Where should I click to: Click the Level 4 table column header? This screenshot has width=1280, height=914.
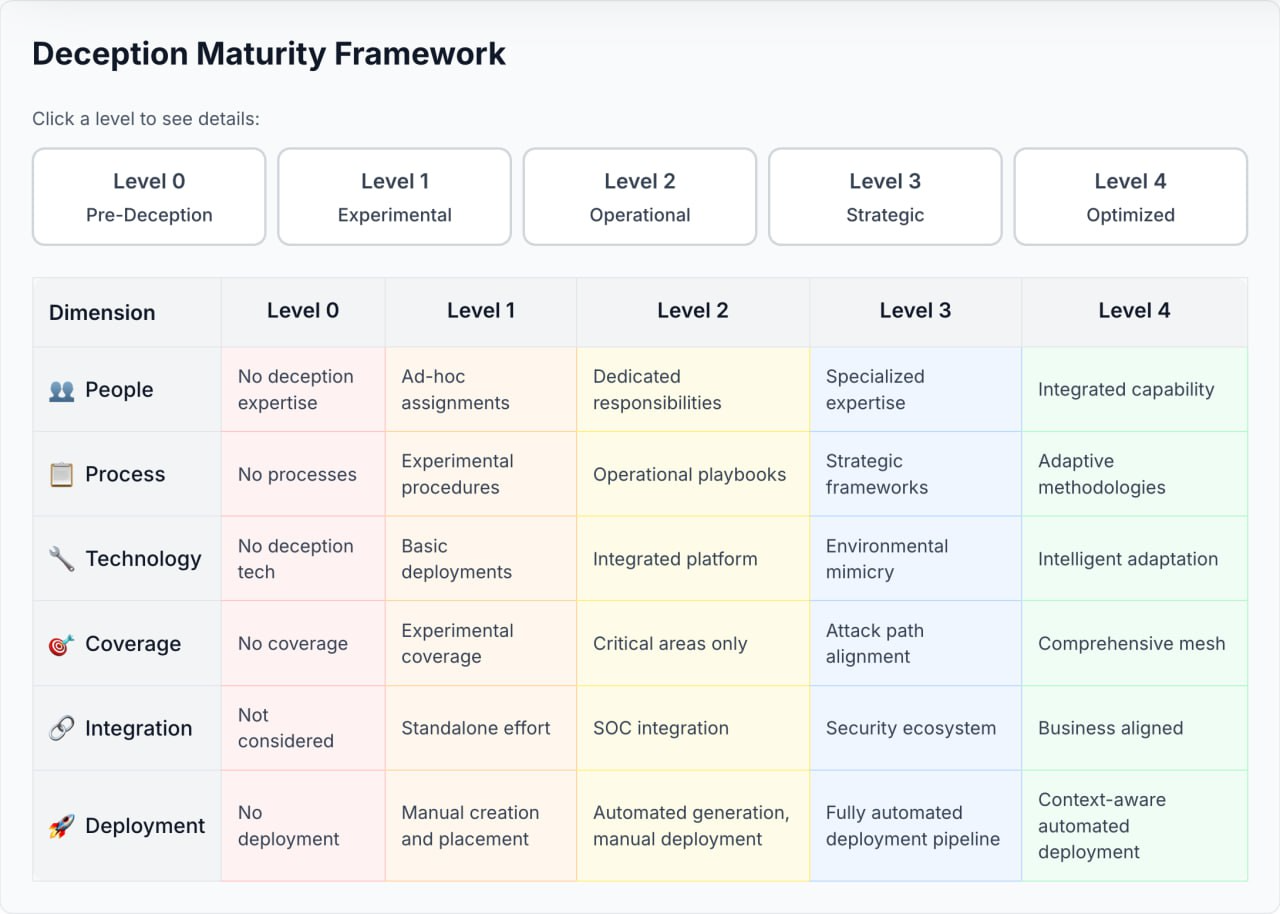[1134, 311]
